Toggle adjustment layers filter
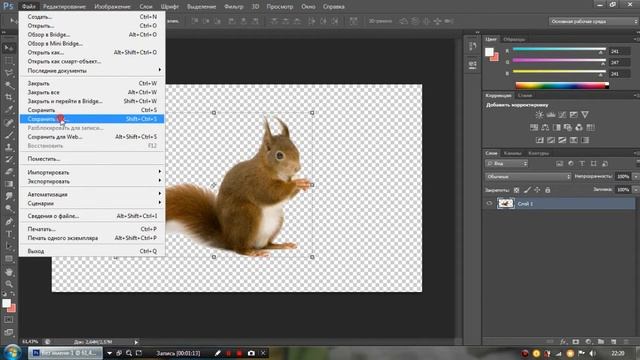This screenshot has height=360, width=640. click(571, 164)
